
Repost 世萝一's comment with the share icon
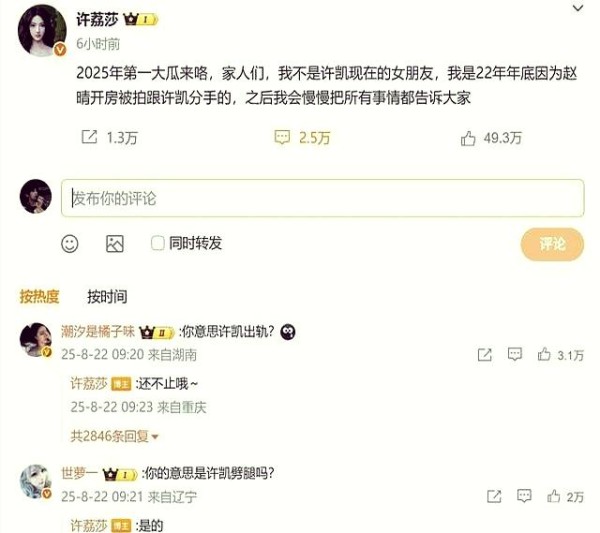[494, 497]
